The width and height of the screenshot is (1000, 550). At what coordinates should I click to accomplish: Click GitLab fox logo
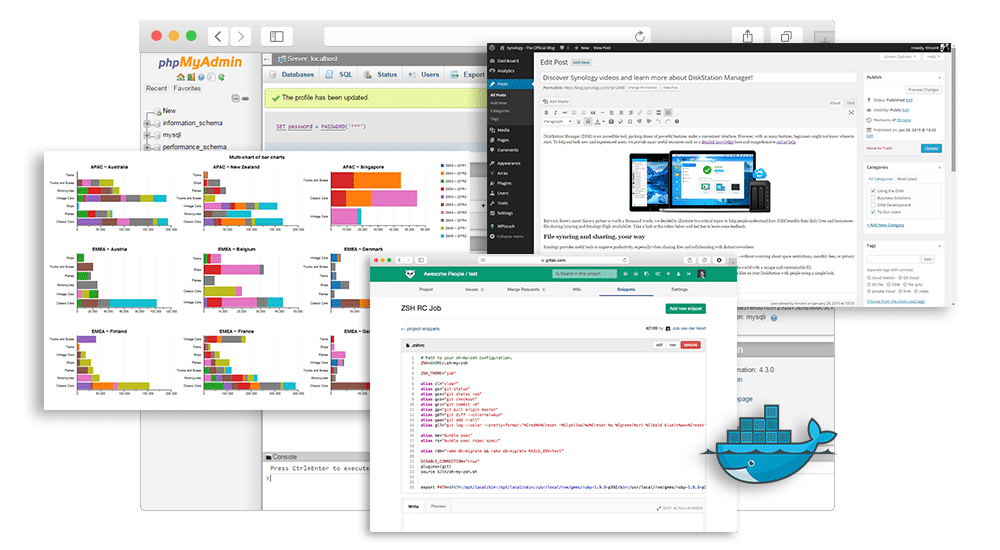(410, 274)
